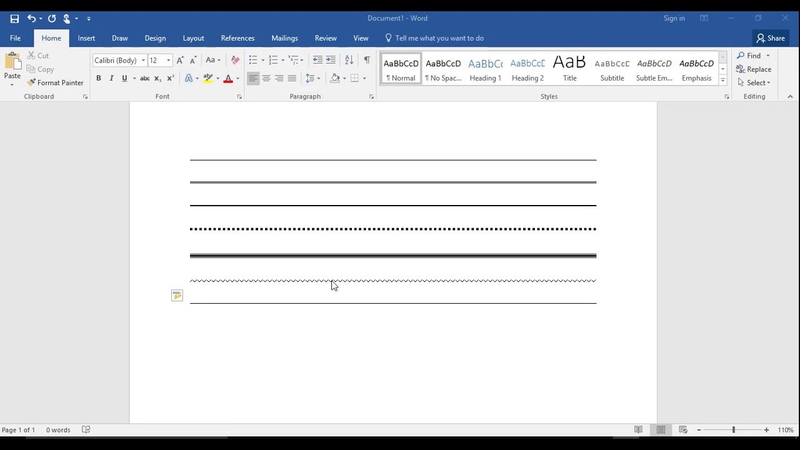
Task: Click the Save icon in quick access toolbar
Action: [x=14, y=18]
